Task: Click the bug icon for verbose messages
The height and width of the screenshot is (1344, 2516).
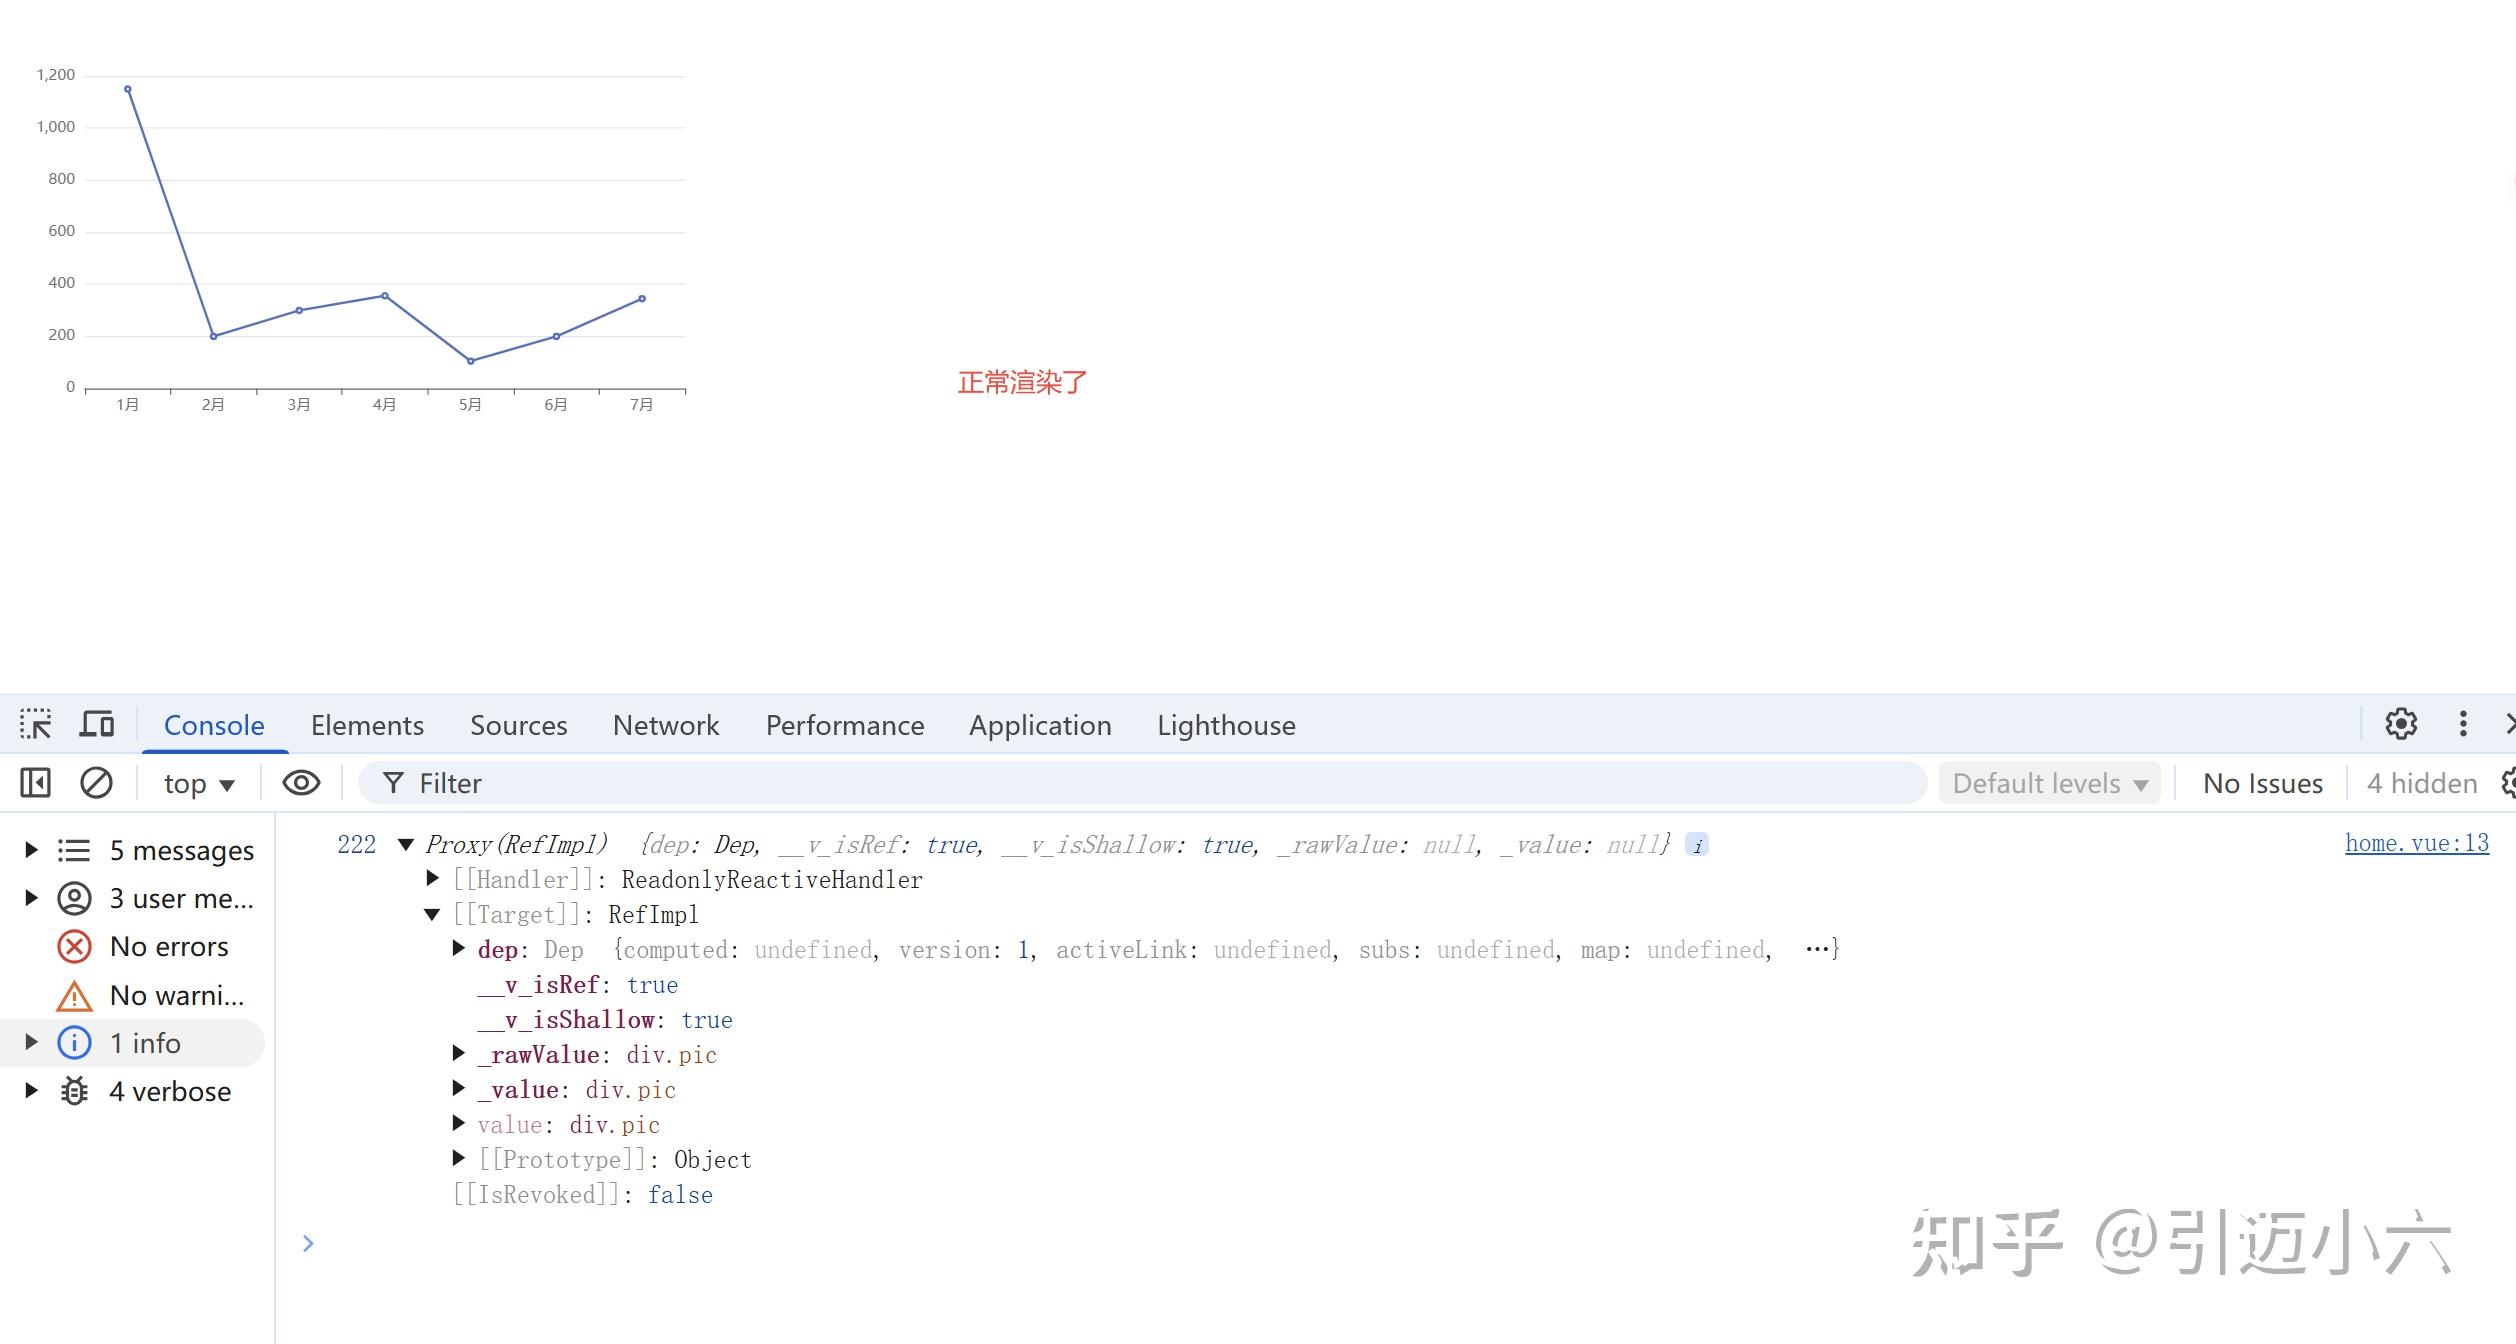Action: [74, 1091]
